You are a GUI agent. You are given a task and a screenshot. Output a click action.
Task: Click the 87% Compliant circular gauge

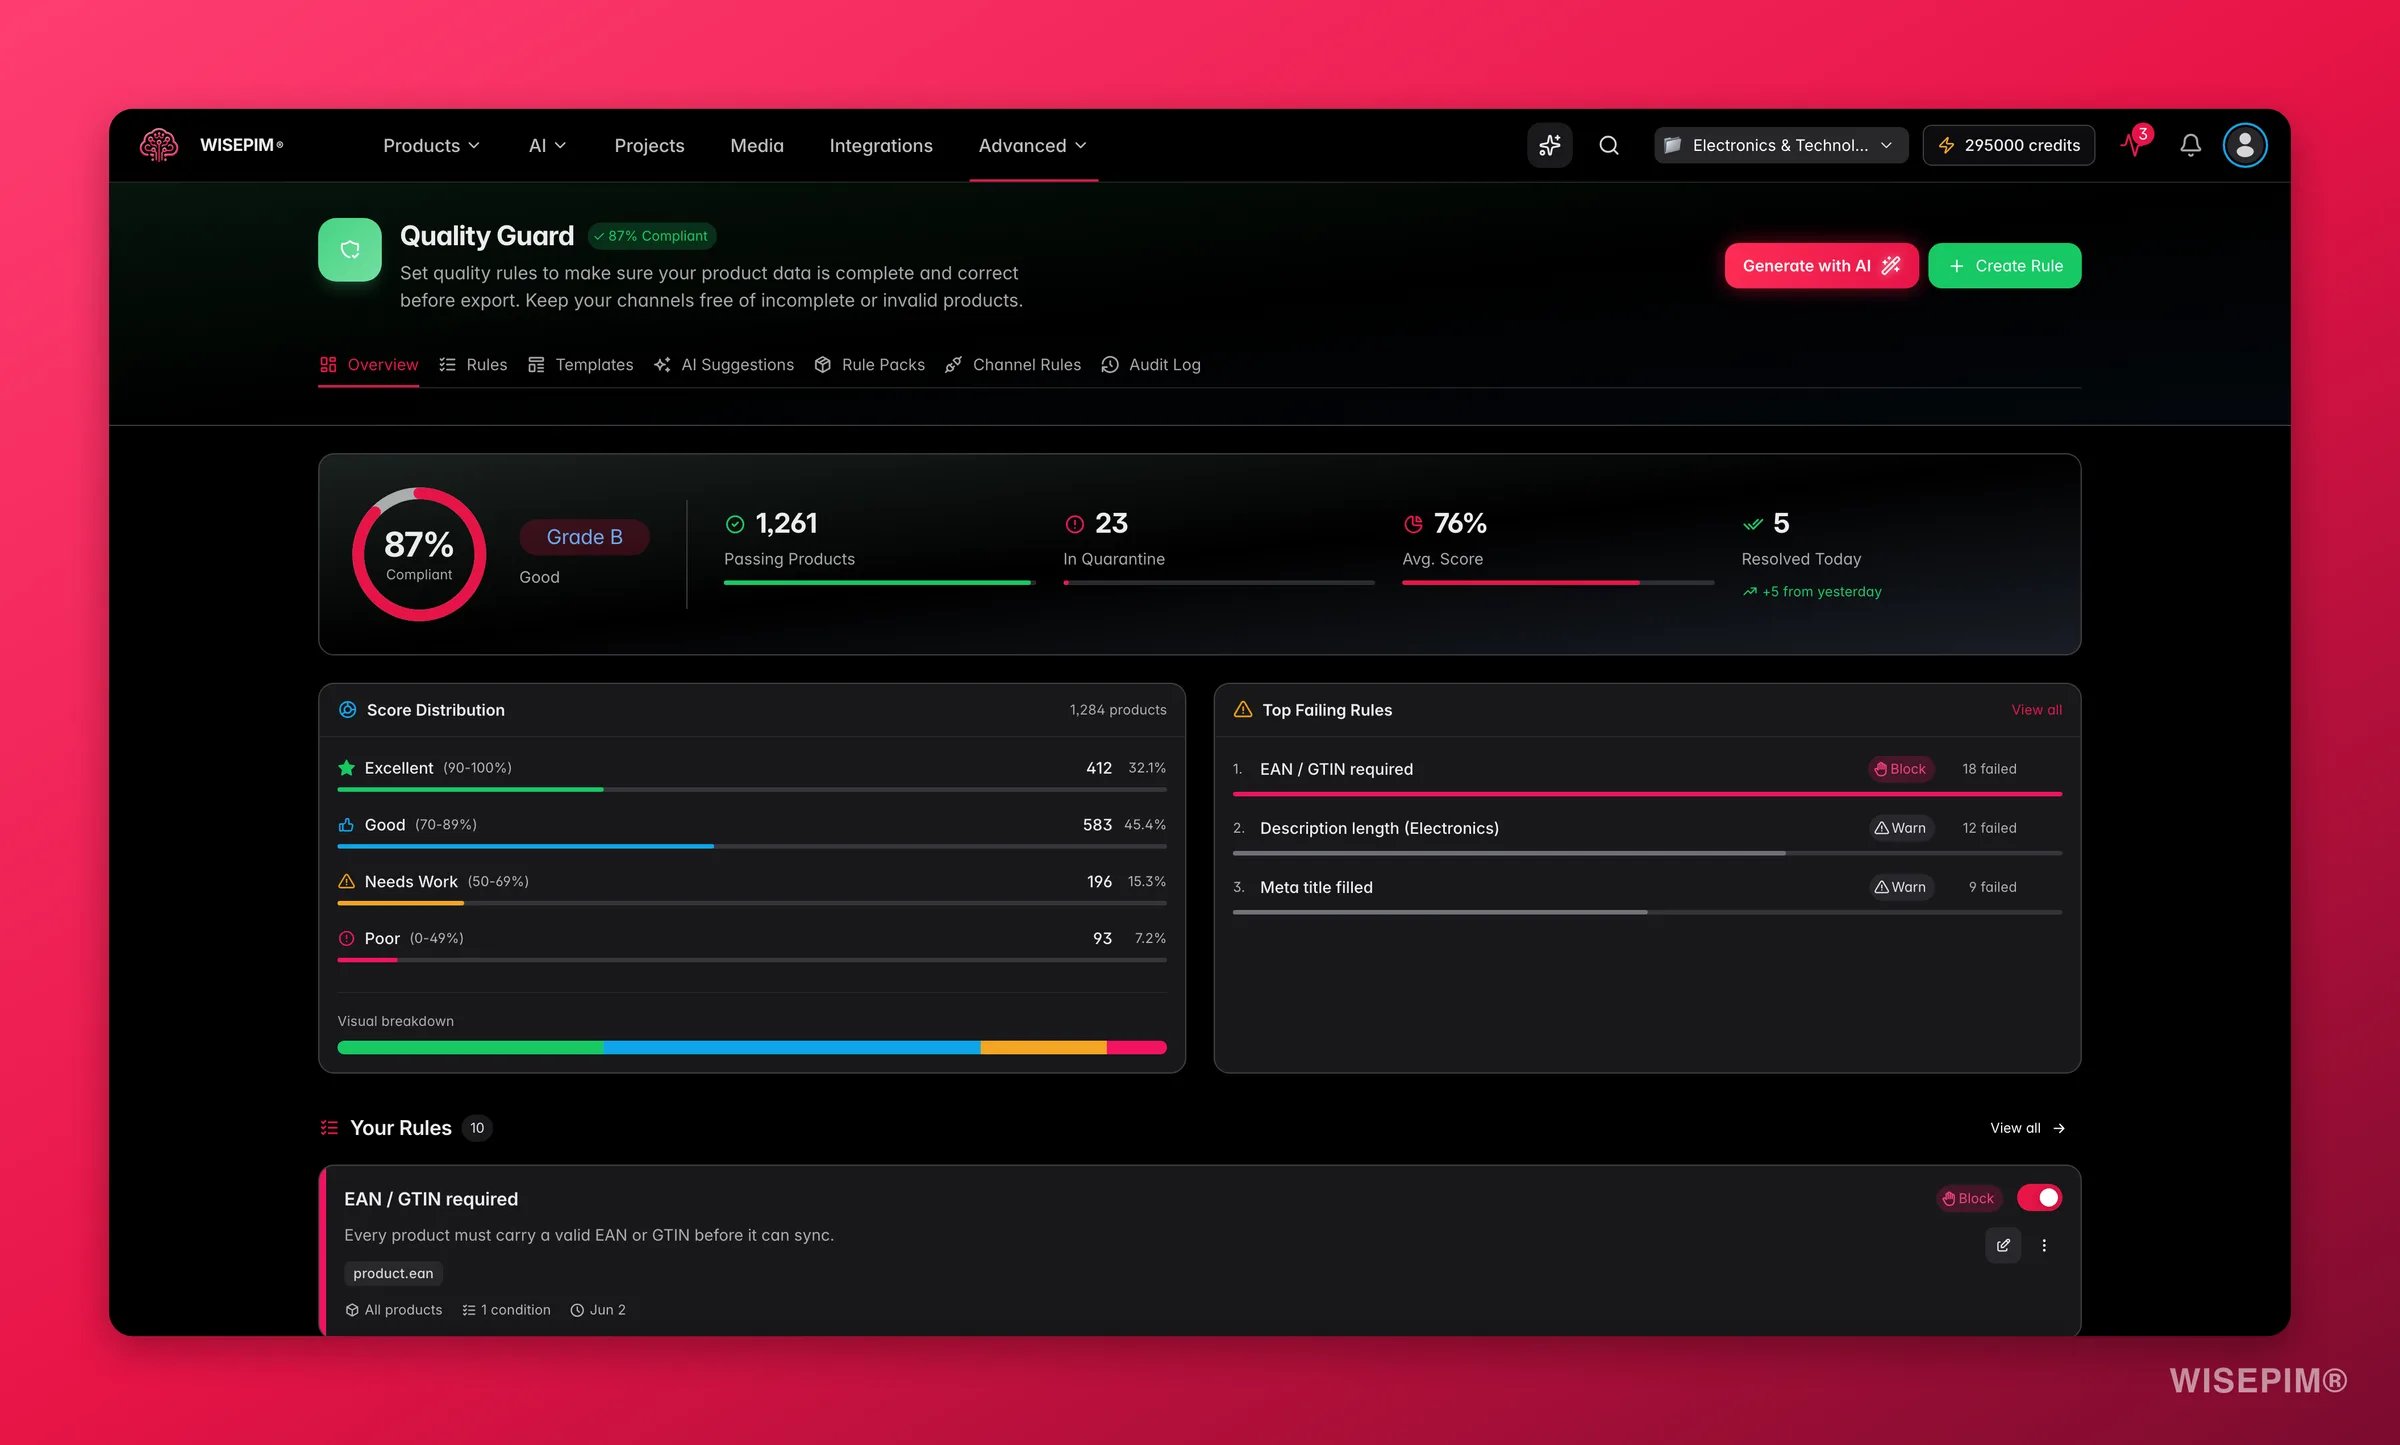click(419, 554)
